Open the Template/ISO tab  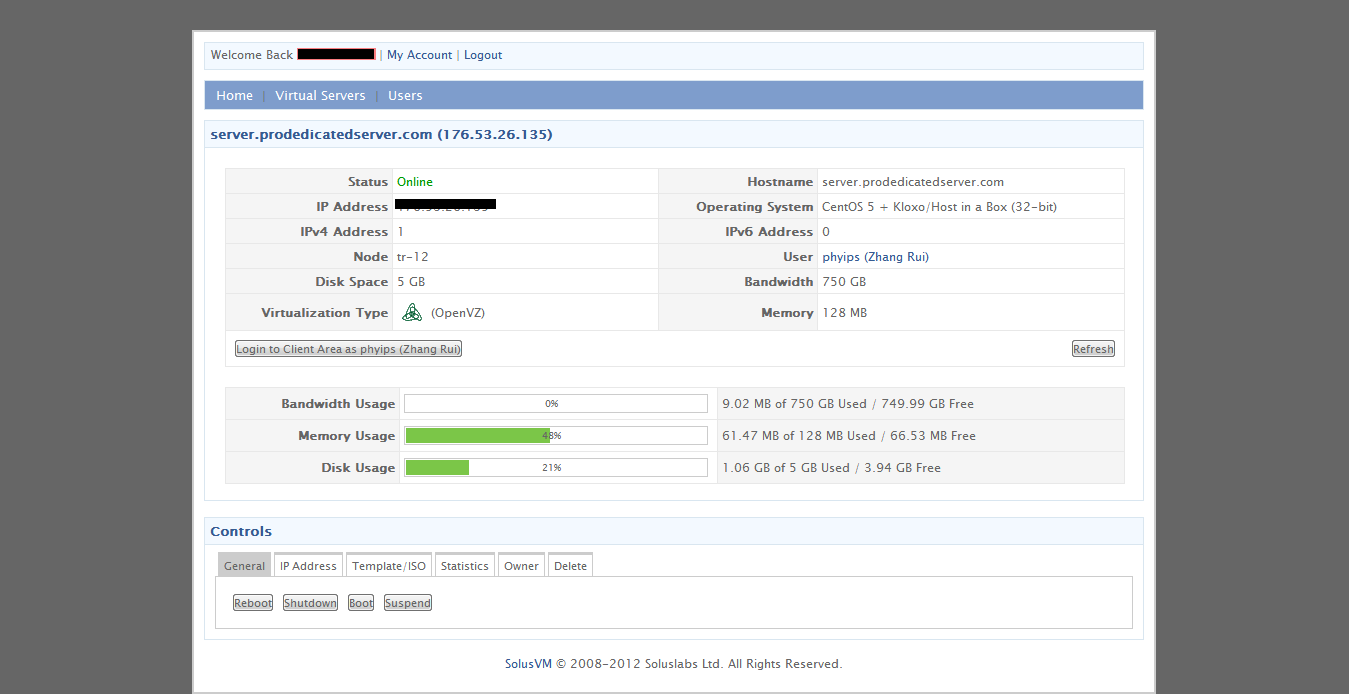[389, 565]
